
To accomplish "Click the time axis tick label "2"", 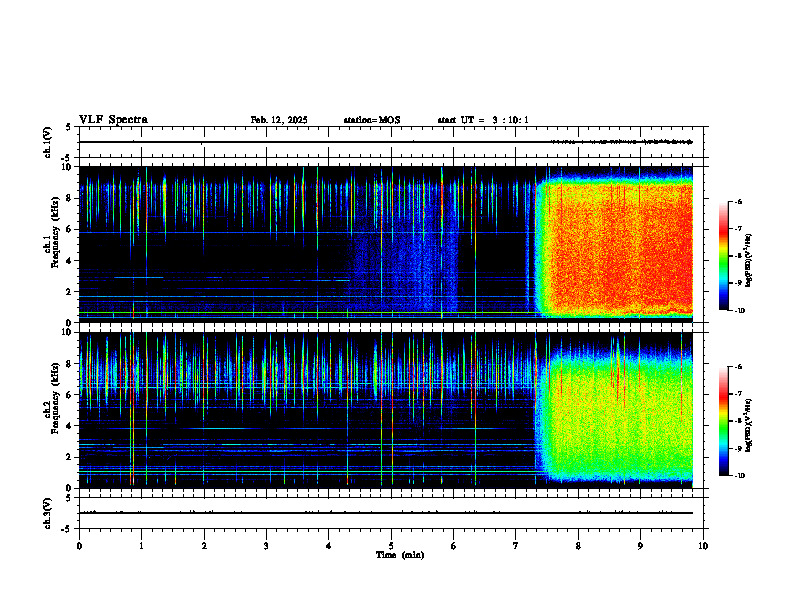I will pyautogui.click(x=204, y=546).
